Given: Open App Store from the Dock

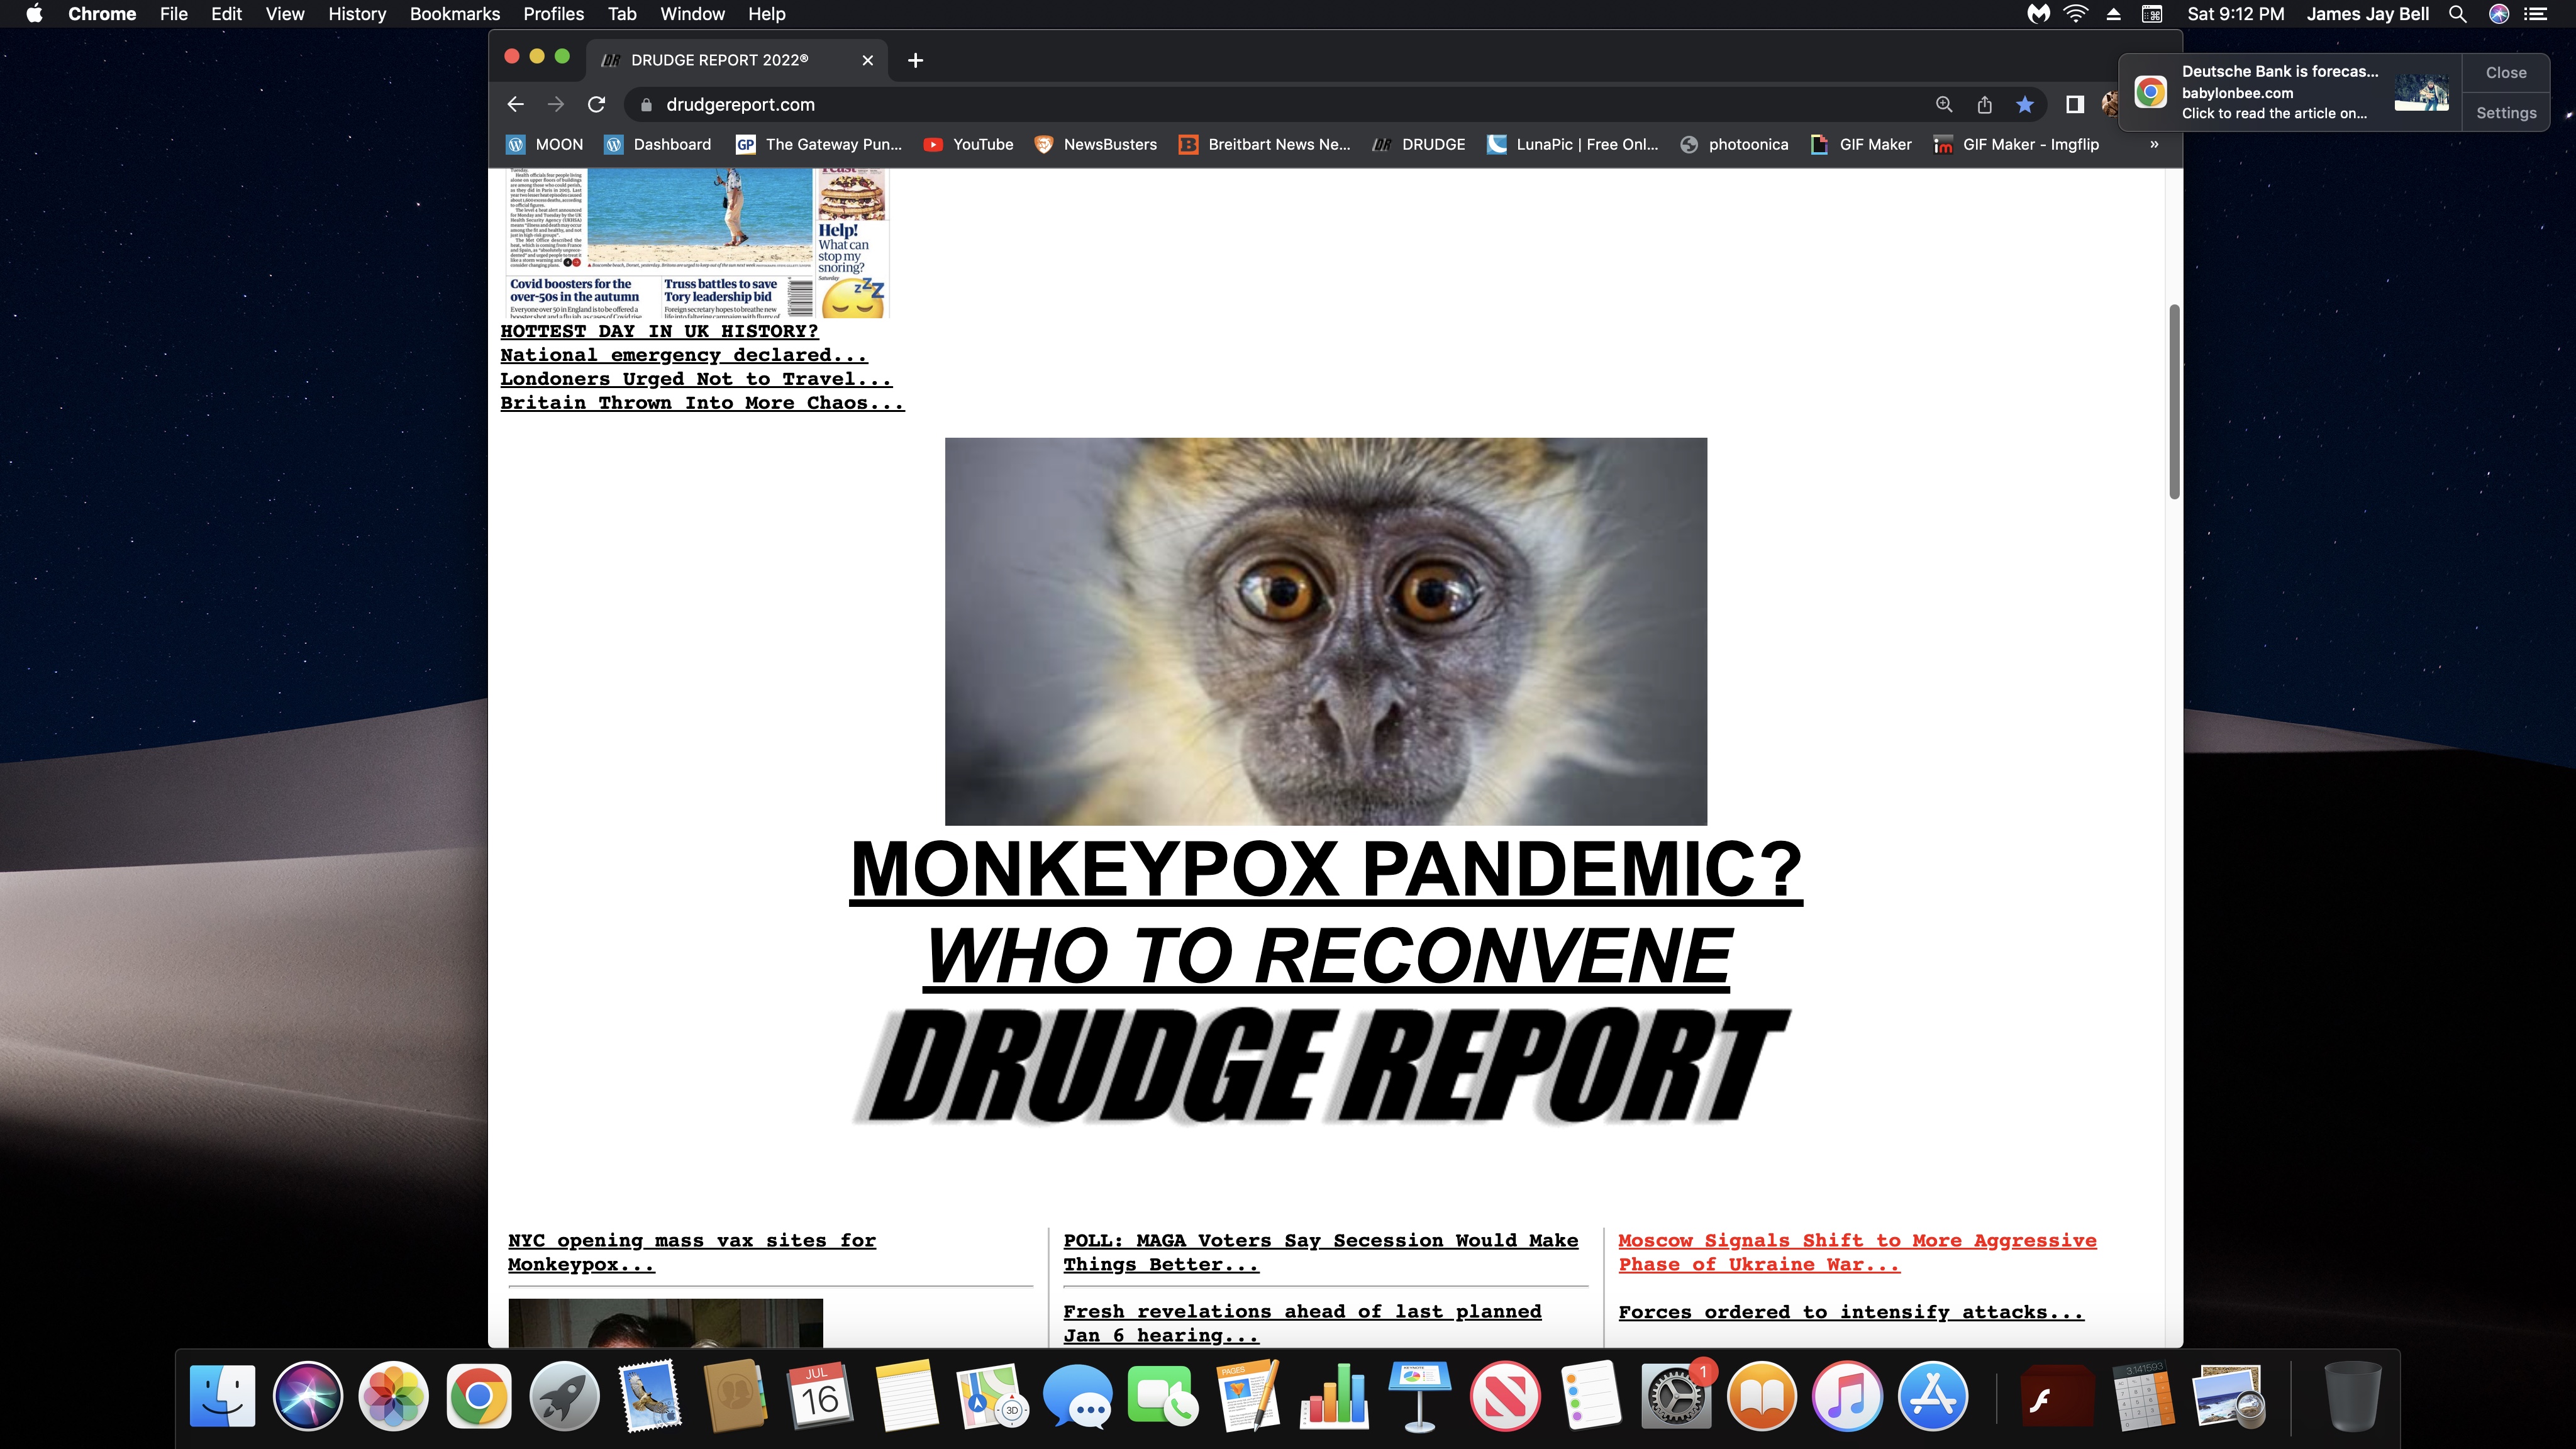Looking at the screenshot, I should point(1932,1396).
